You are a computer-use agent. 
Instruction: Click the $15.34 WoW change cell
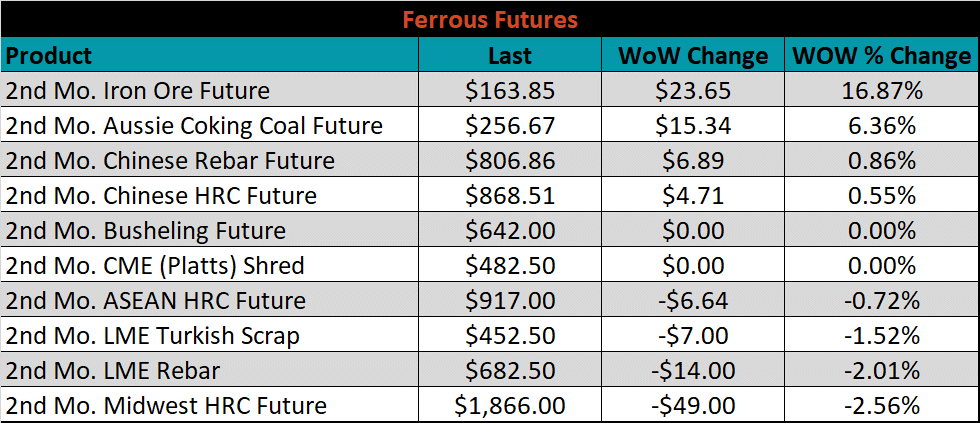[693, 125]
